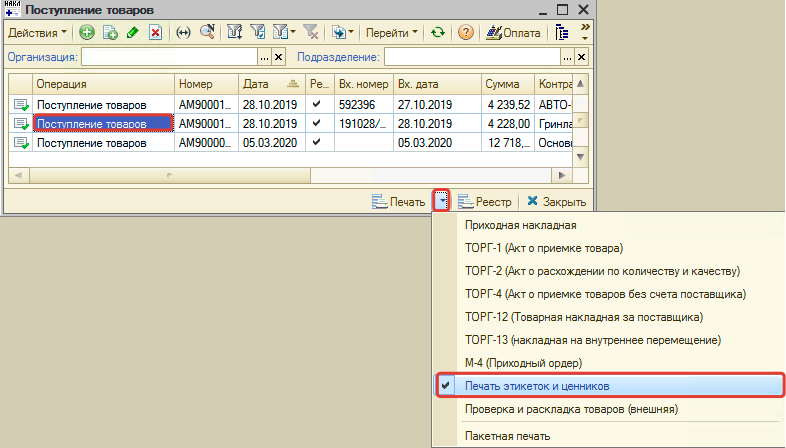Click document icon in row dated 05.03.2020
The image size is (786, 448).
tap(21, 143)
